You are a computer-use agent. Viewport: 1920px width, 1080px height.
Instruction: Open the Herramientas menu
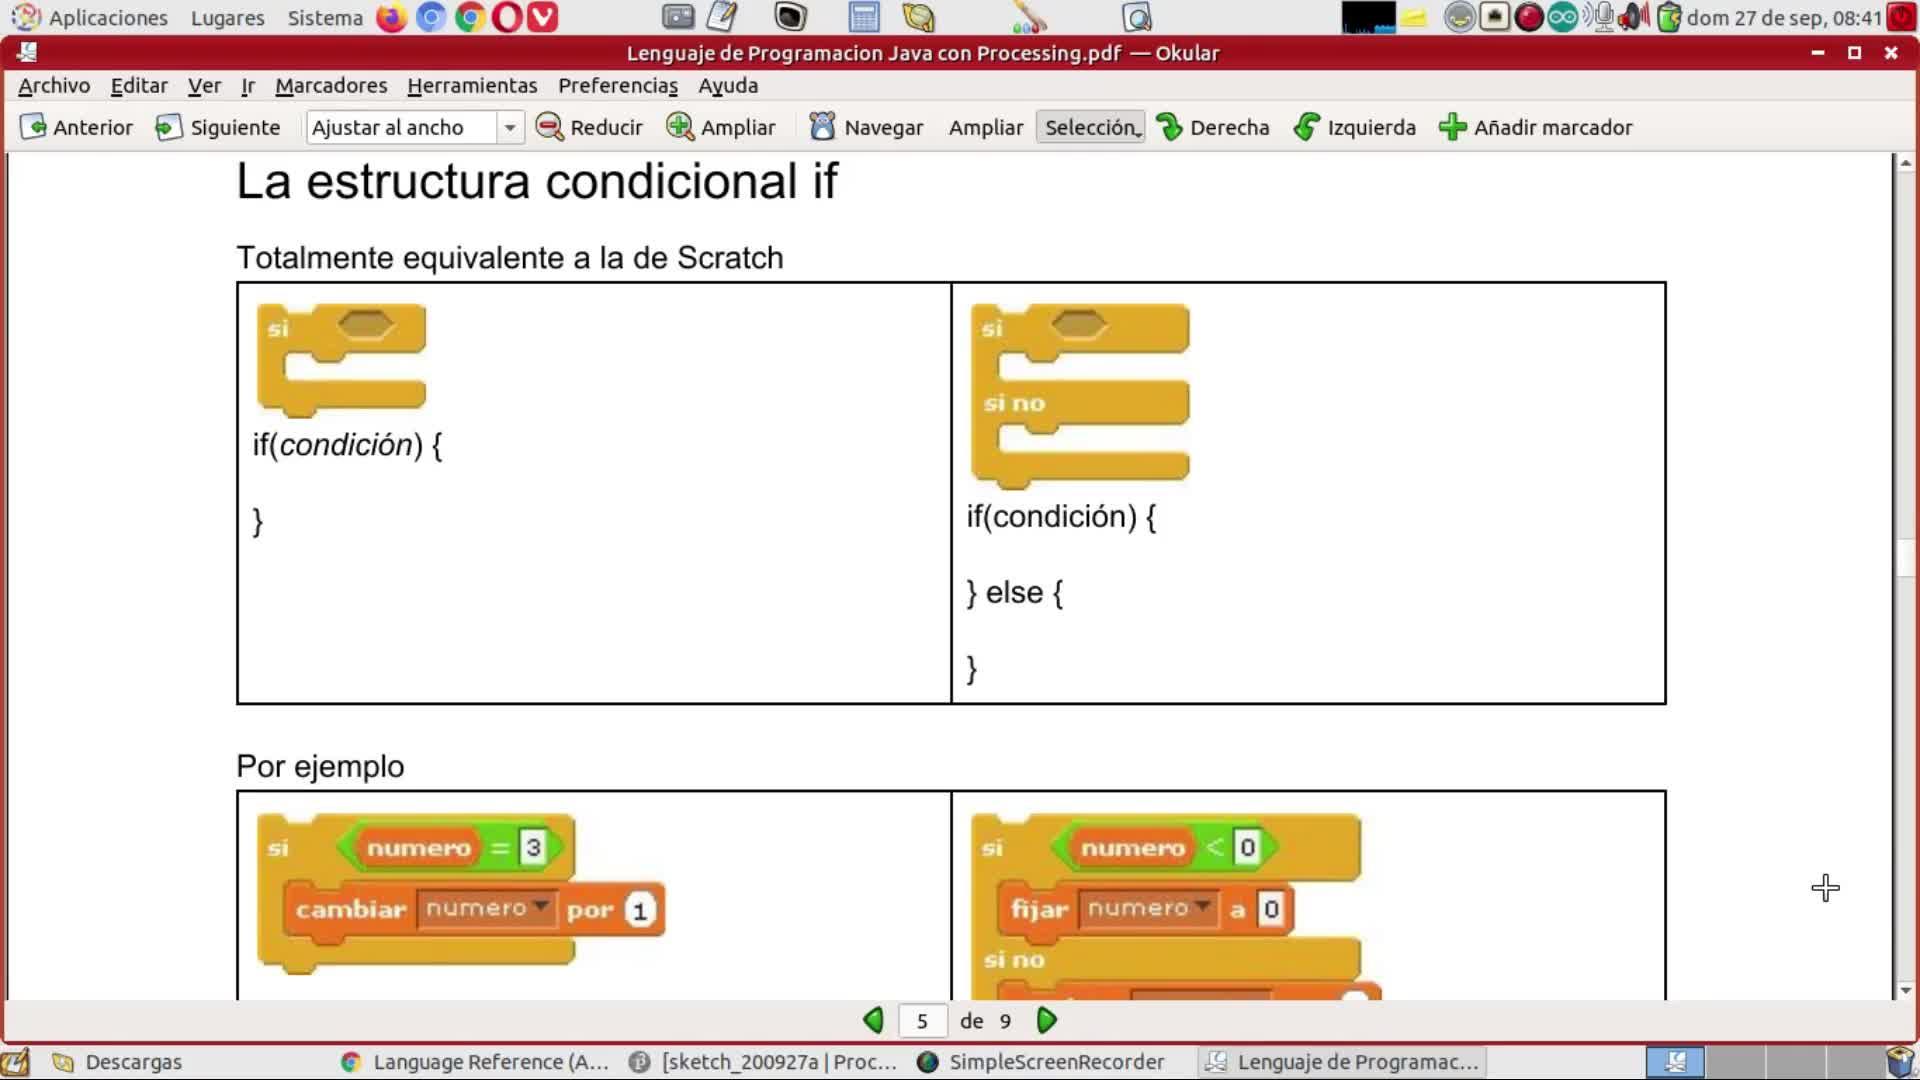pos(471,86)
